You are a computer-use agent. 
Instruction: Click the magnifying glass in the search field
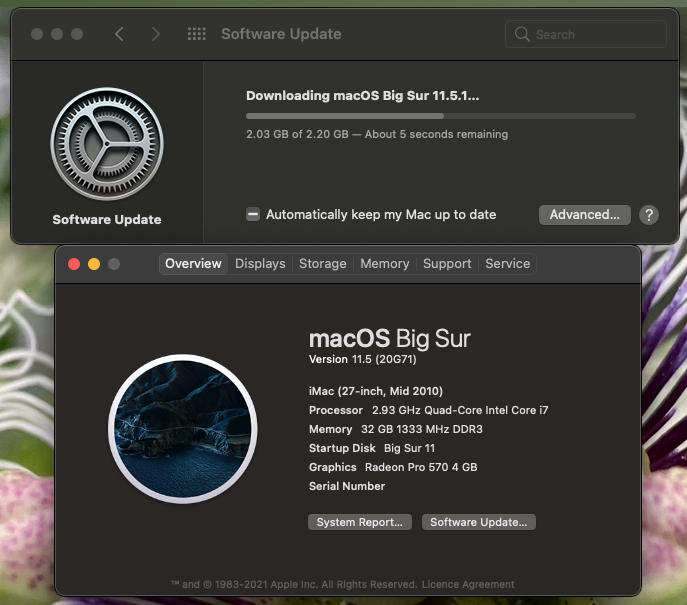pyautogui.click(x=522, y=34)
